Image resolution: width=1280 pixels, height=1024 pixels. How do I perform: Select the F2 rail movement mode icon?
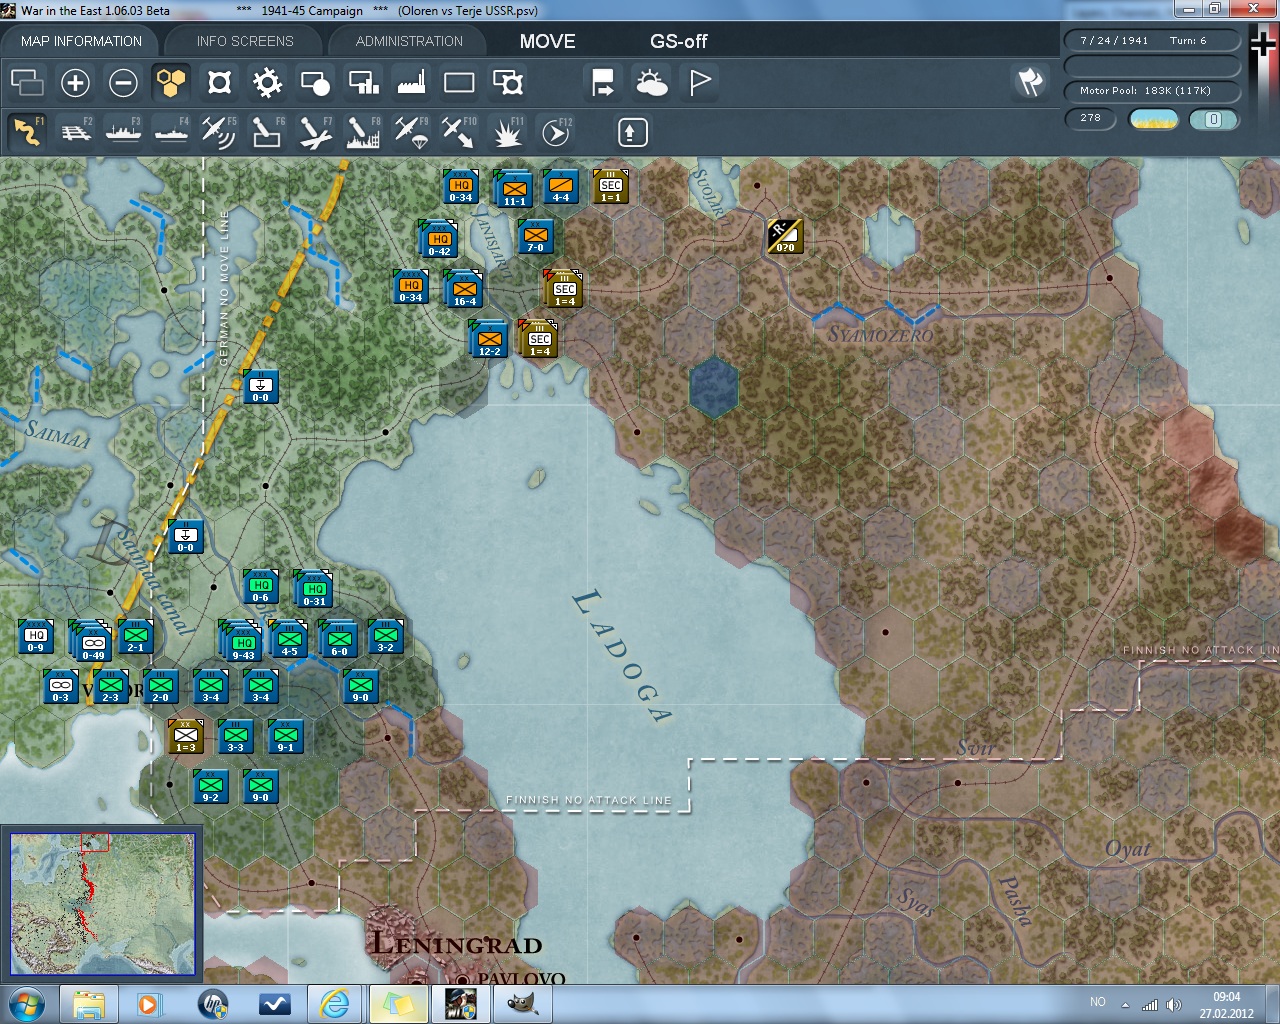(x=76, y=132)
